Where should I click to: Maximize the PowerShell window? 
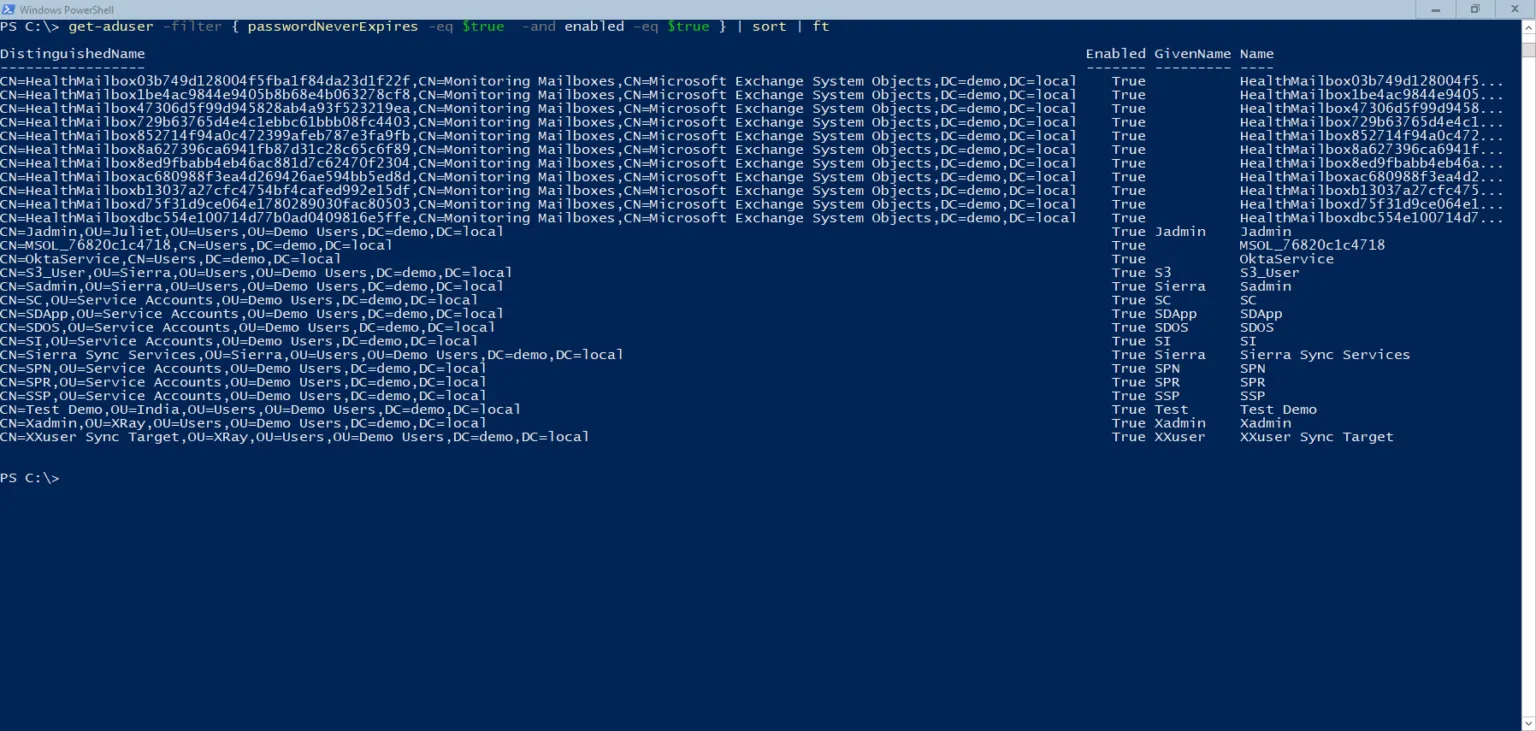coord(1475,9)
